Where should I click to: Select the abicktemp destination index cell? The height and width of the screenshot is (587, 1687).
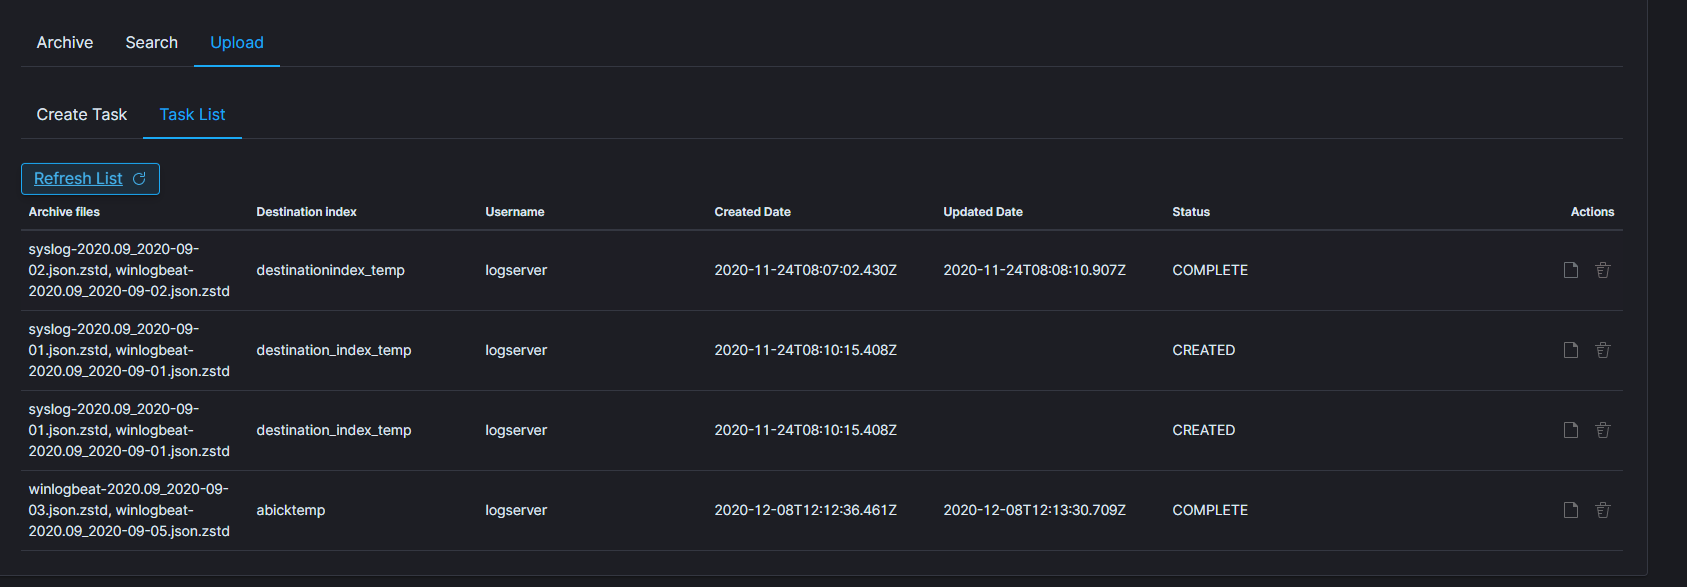291,510
